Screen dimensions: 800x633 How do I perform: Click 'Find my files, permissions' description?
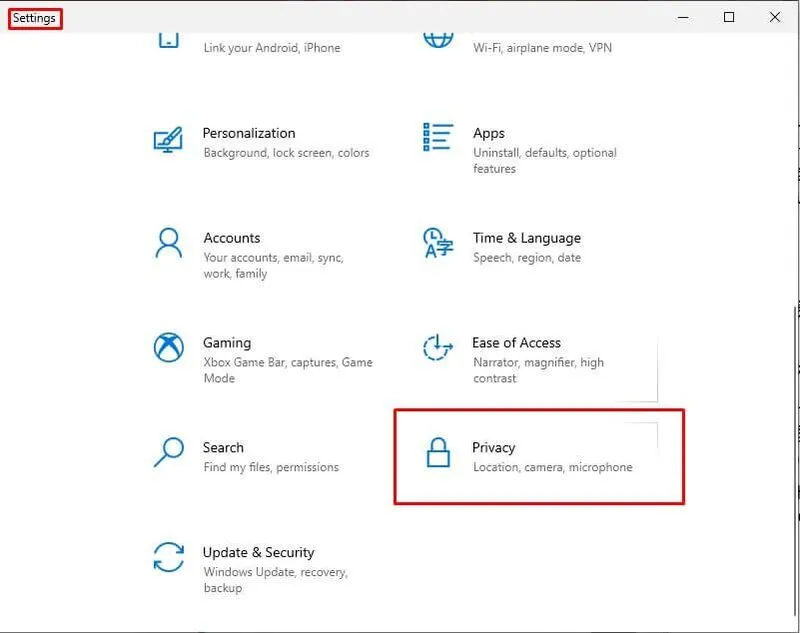[271, 467]
